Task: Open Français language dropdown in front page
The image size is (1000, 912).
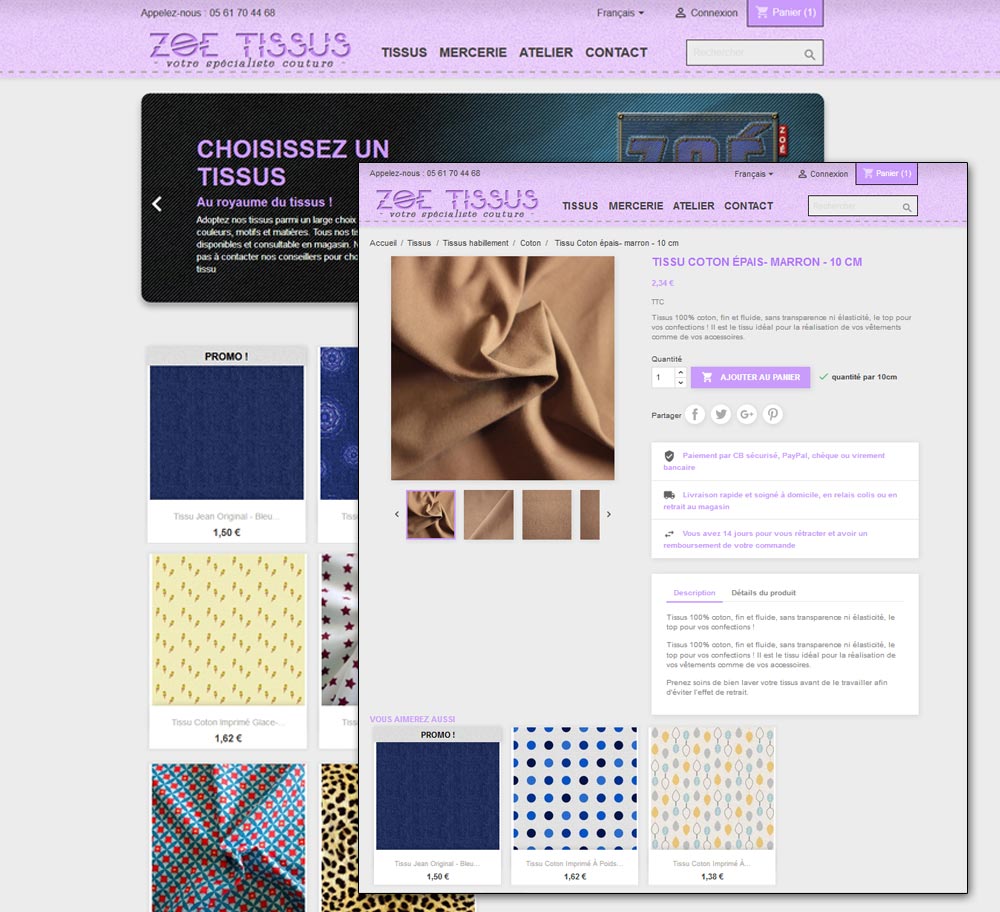Action: 753,174
